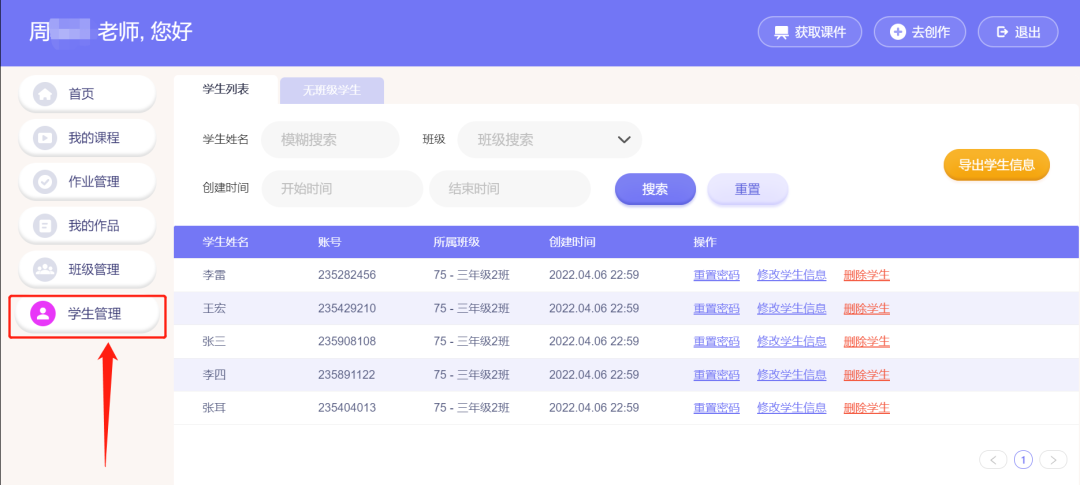Click the home icon beside 首页
The image size is (1080, 485).
45,94
